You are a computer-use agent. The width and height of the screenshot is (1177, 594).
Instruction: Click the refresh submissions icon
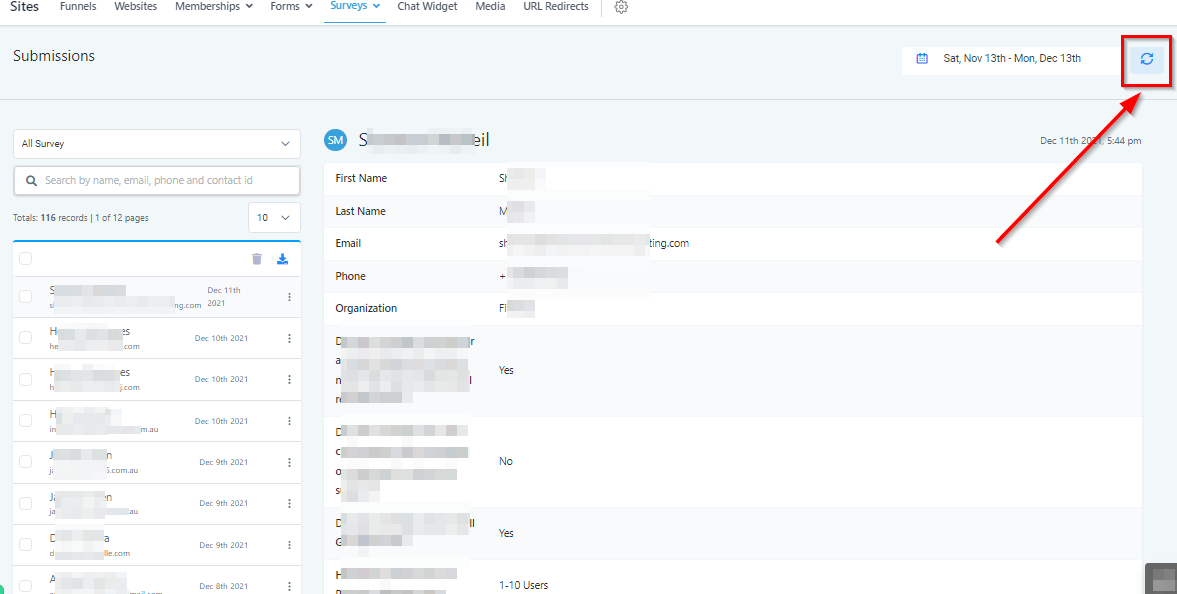tap(1146, 59)
